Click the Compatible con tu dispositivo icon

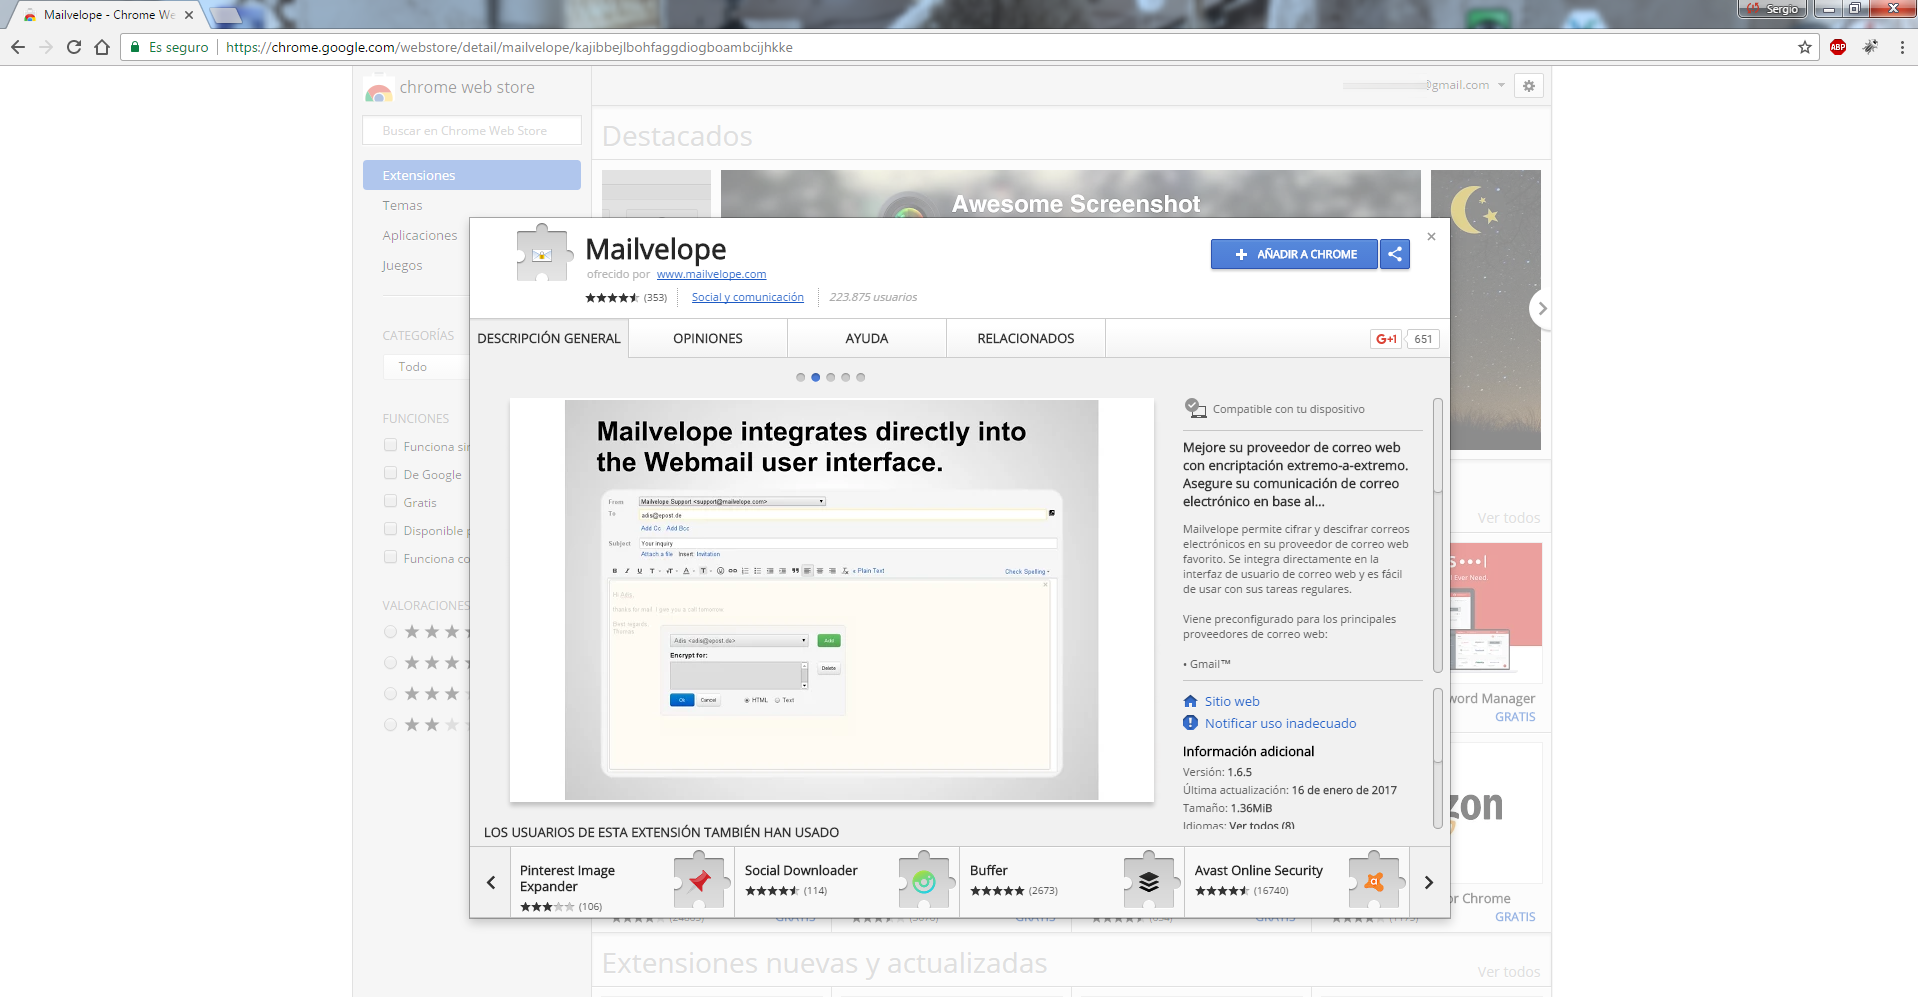1195,408
